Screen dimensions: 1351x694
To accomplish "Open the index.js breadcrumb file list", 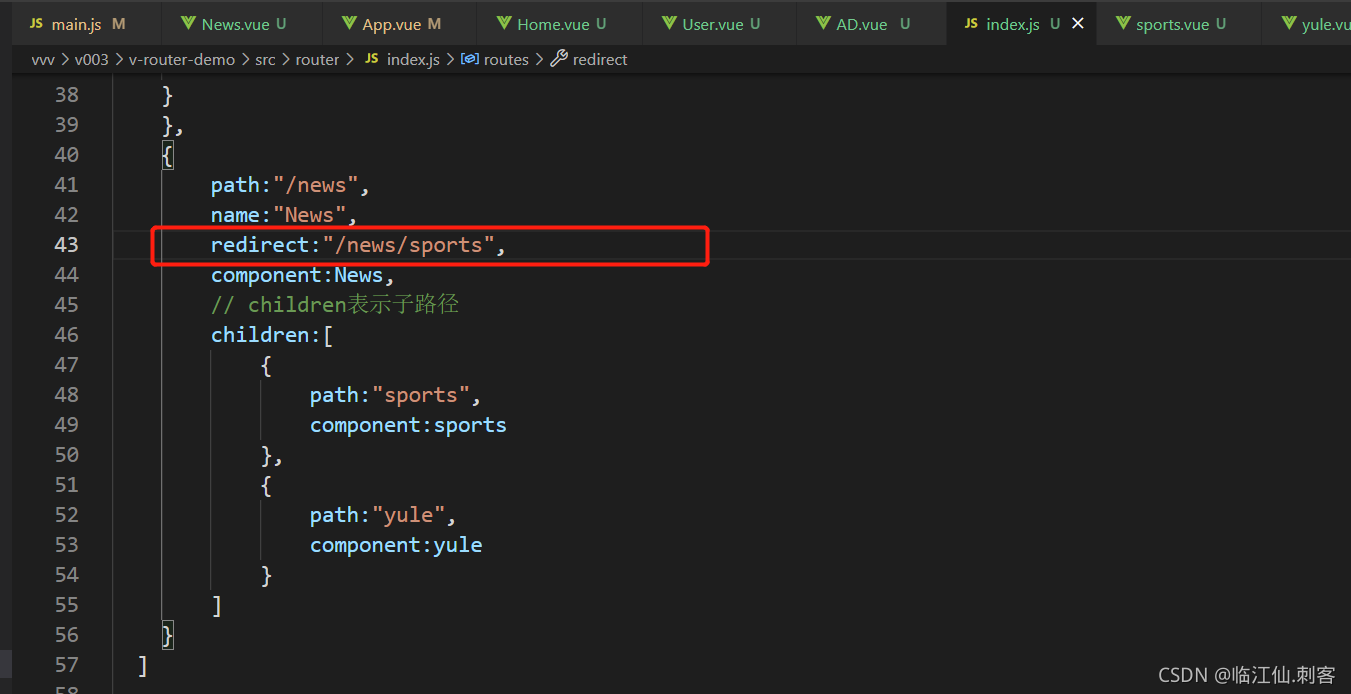I will (413, 60).
